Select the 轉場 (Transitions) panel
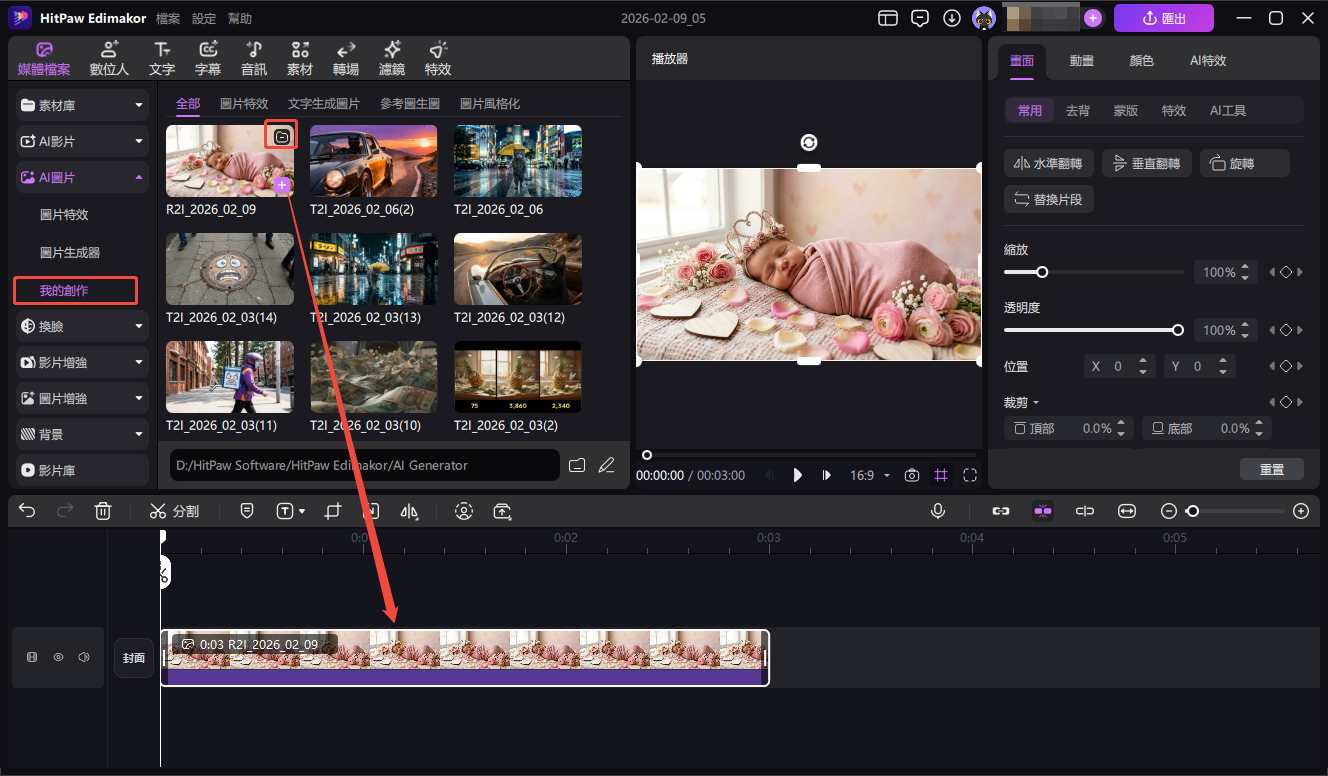Image resolution: width=1328 pixels, height=776 pixels. (345, 57)
